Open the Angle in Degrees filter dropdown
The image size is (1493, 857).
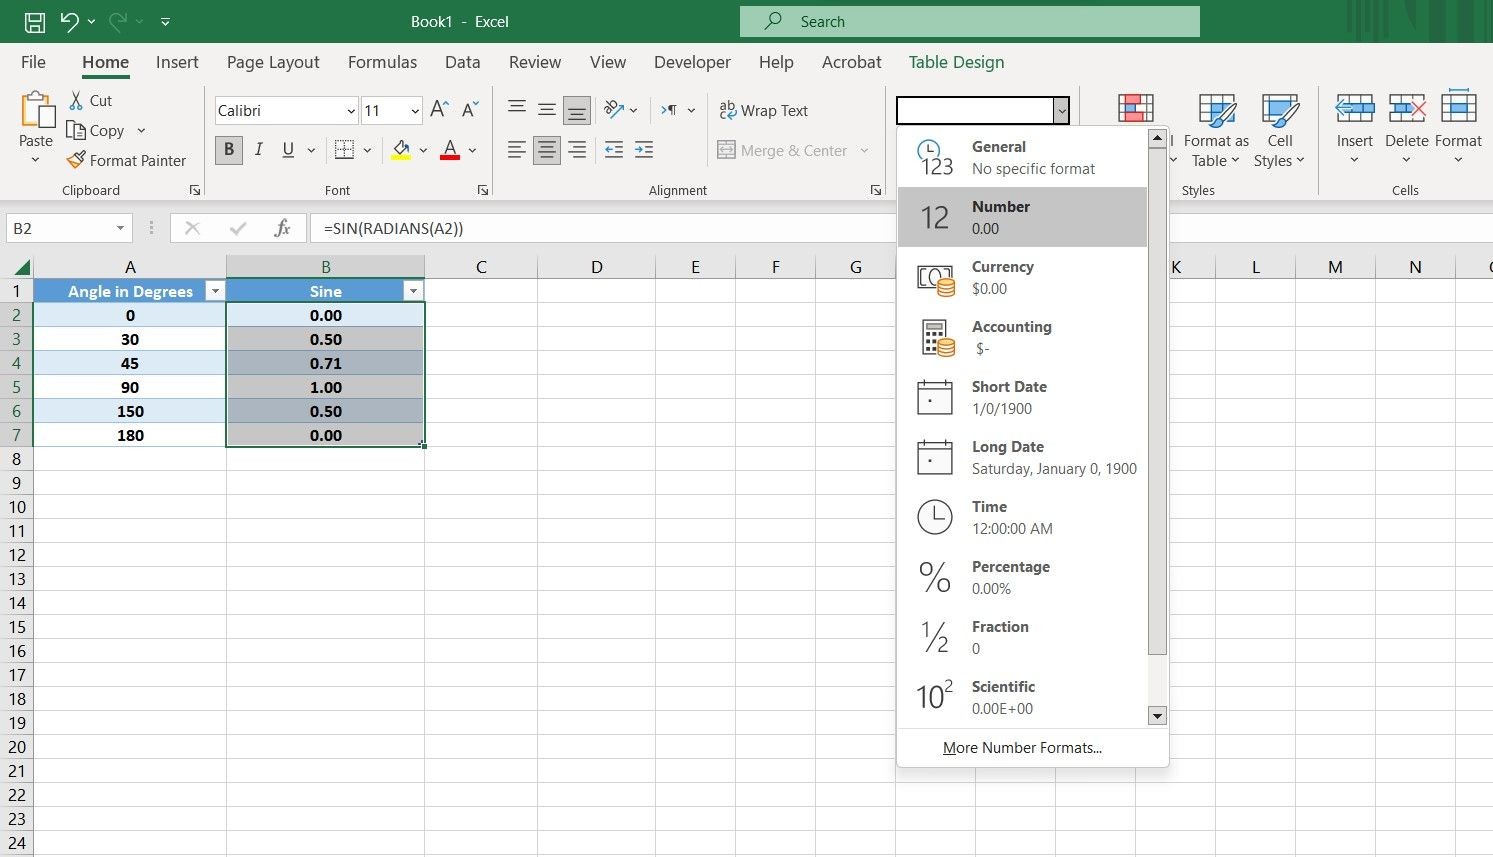click(213, 291)
